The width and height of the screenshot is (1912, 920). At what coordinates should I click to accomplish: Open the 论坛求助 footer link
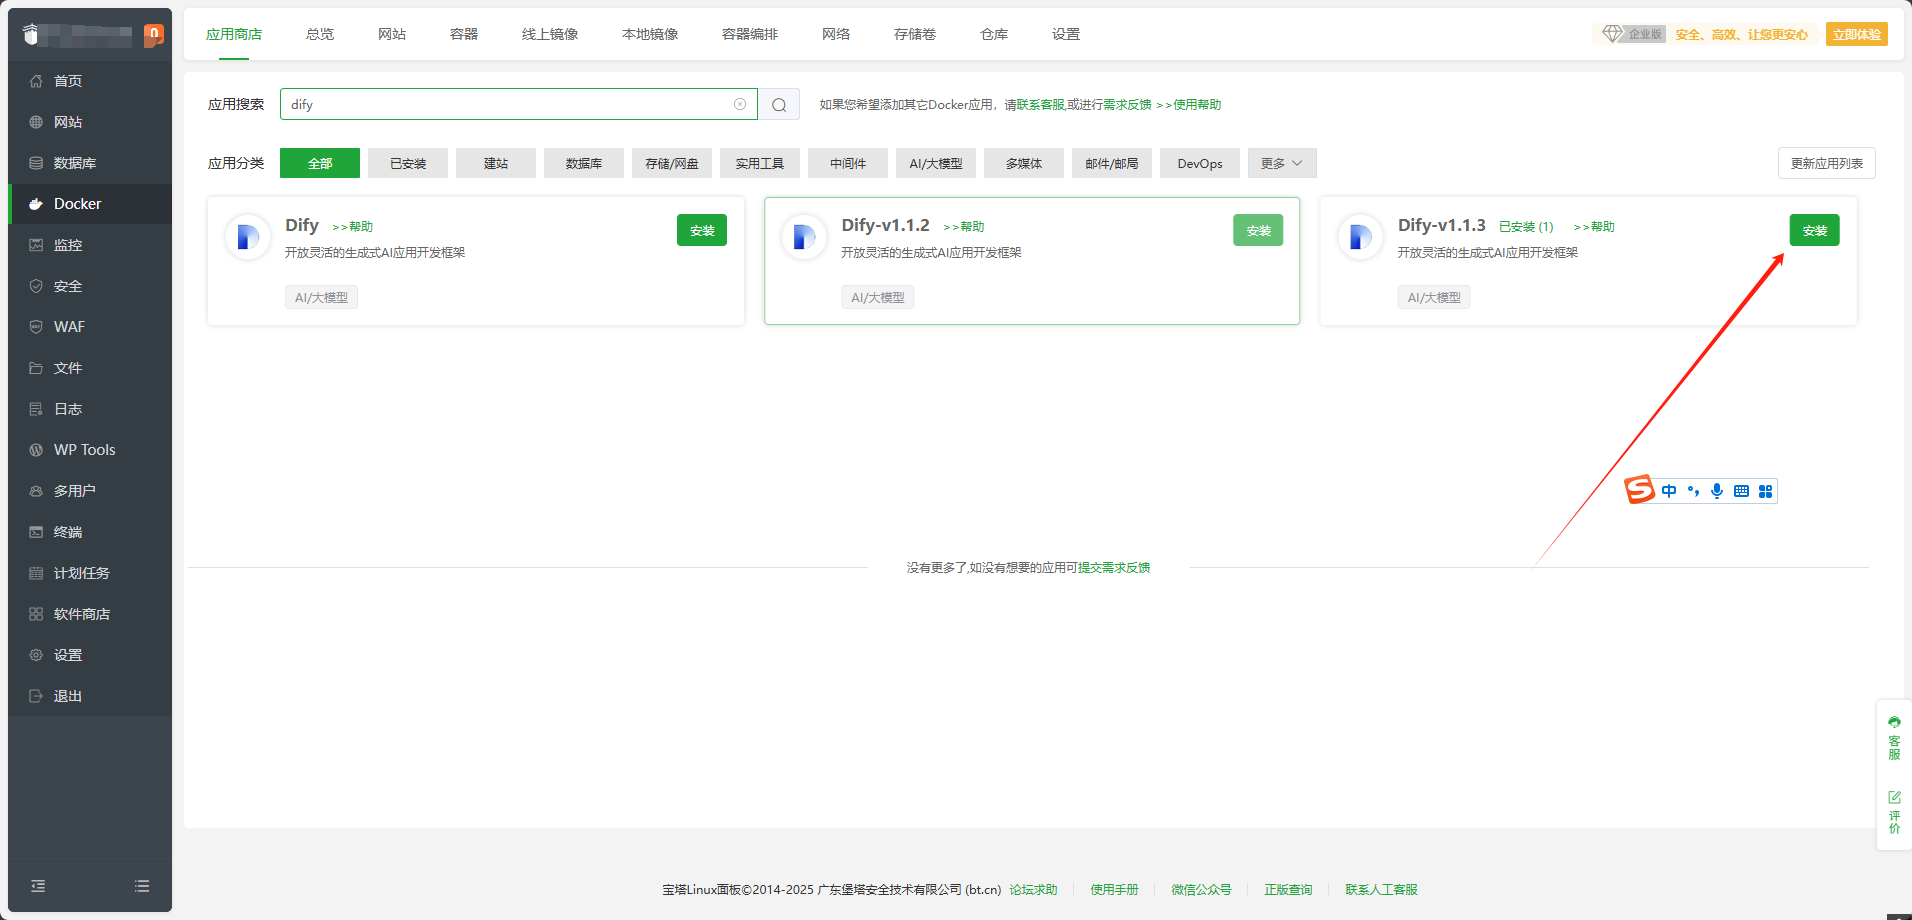click(1033, 889)
